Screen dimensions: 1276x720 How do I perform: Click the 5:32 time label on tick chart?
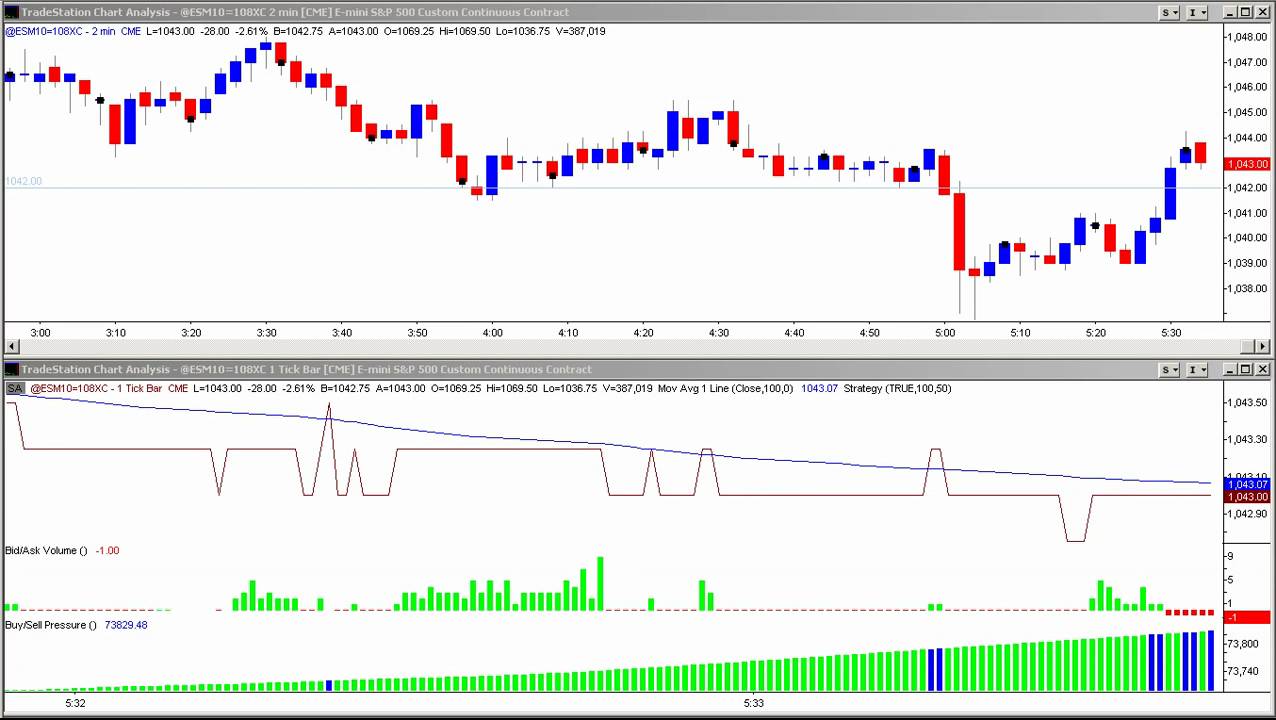[75, 703]
